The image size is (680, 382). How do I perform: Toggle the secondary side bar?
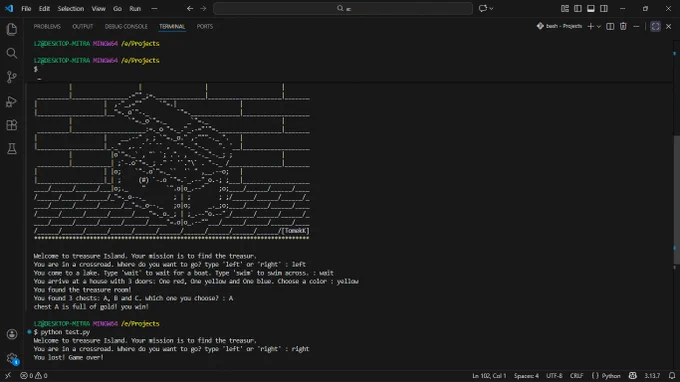[604, 8]
